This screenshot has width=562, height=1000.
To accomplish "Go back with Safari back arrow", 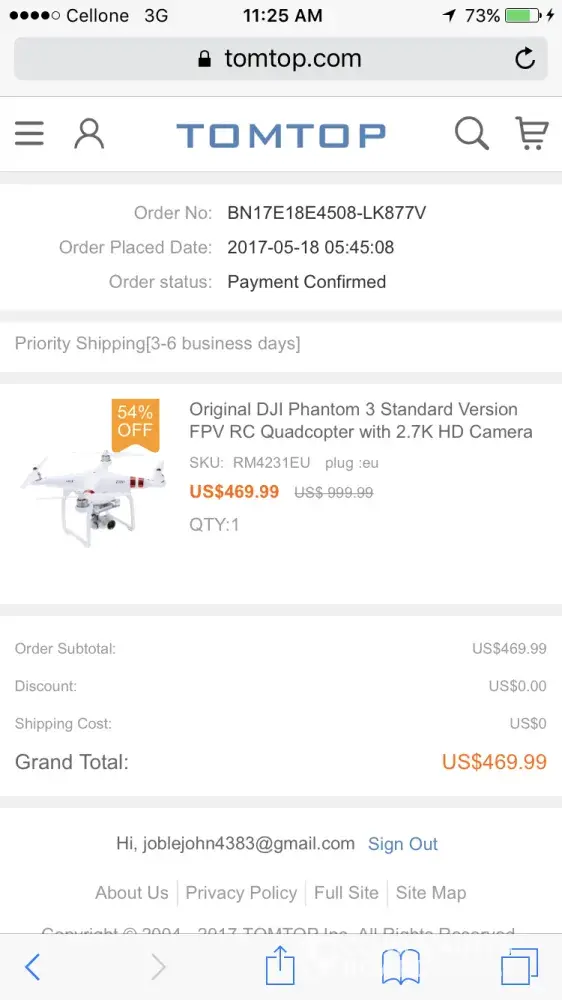I will (x=33, y=967).
